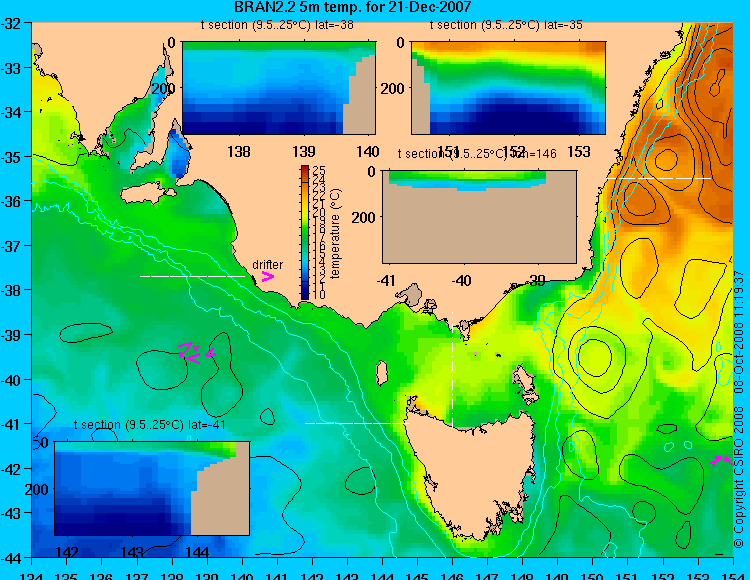Click the -32 latitude axis label
750x580 pixels.
click(11, 23)
